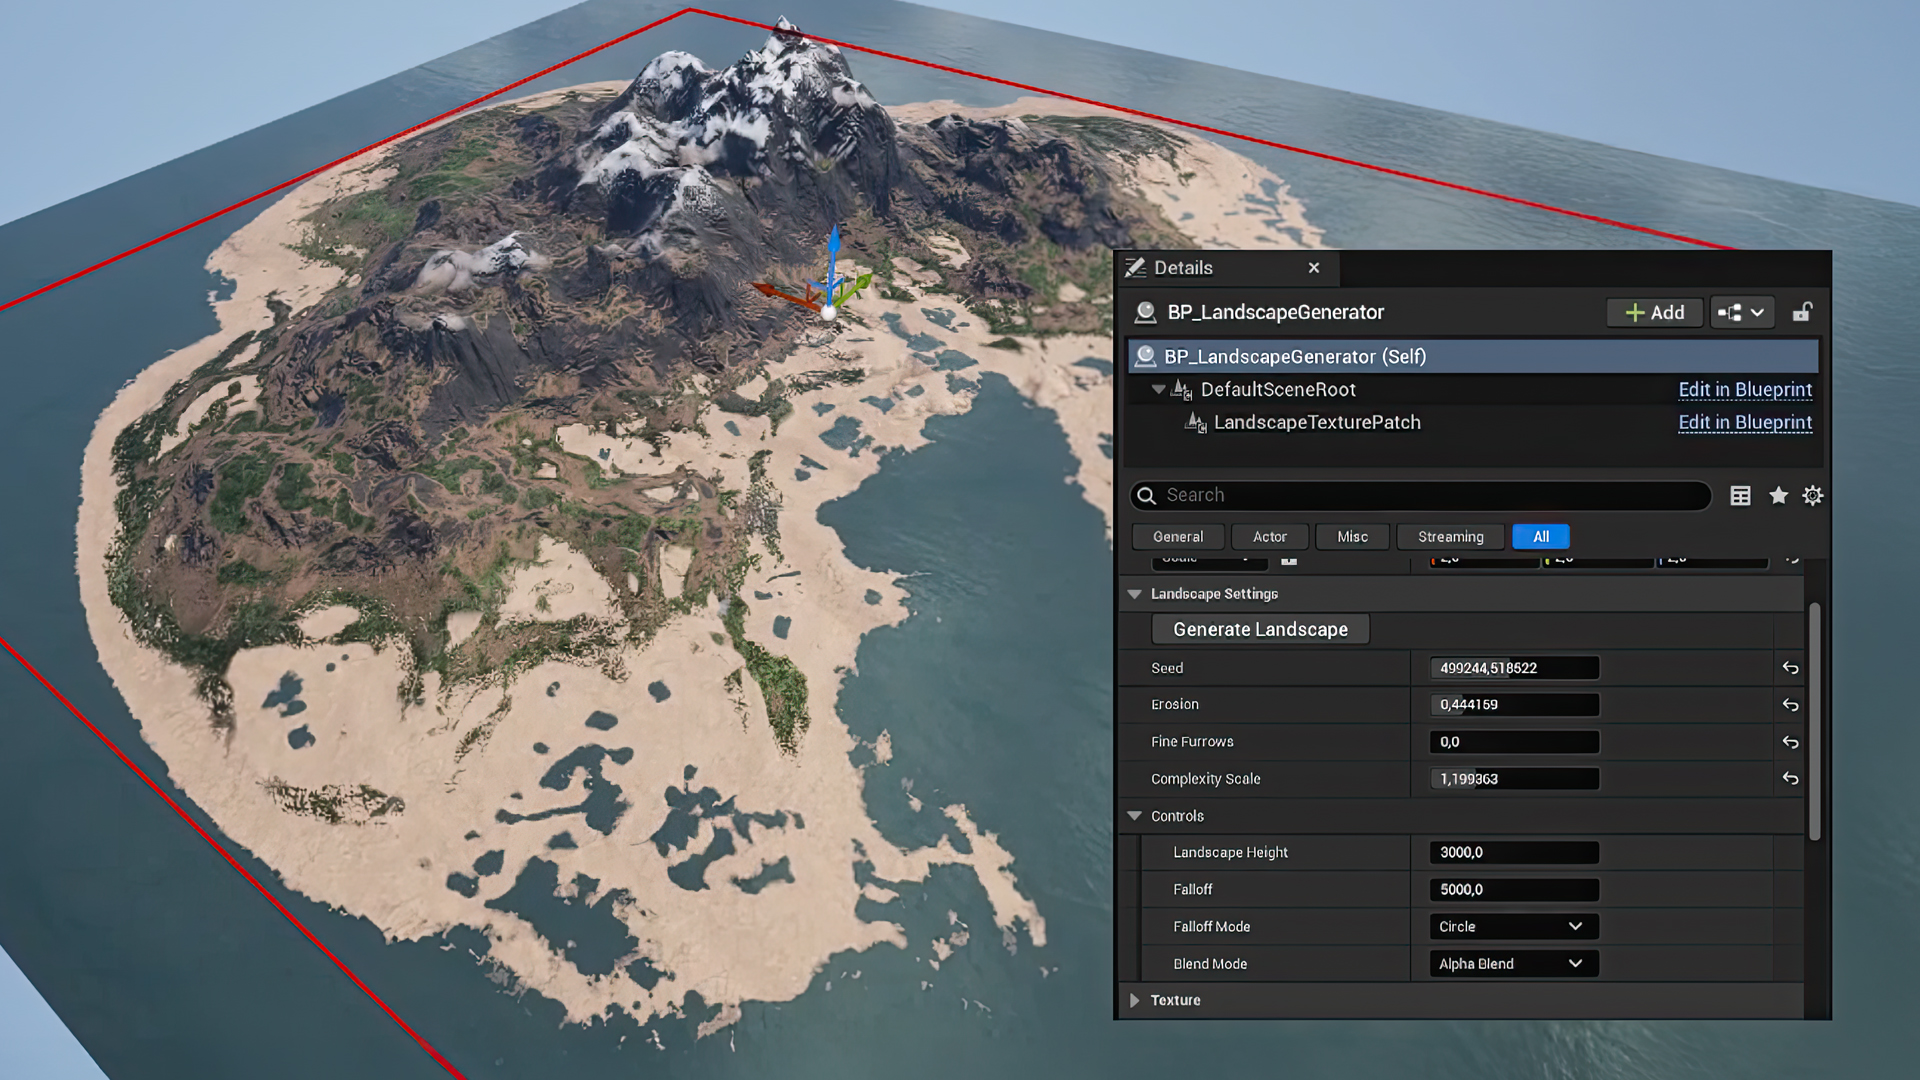Open the Falloff Mode Circle dropdown
Image resolution: width=1920 pixels, height=1080 pixels.
point(1513,927)
